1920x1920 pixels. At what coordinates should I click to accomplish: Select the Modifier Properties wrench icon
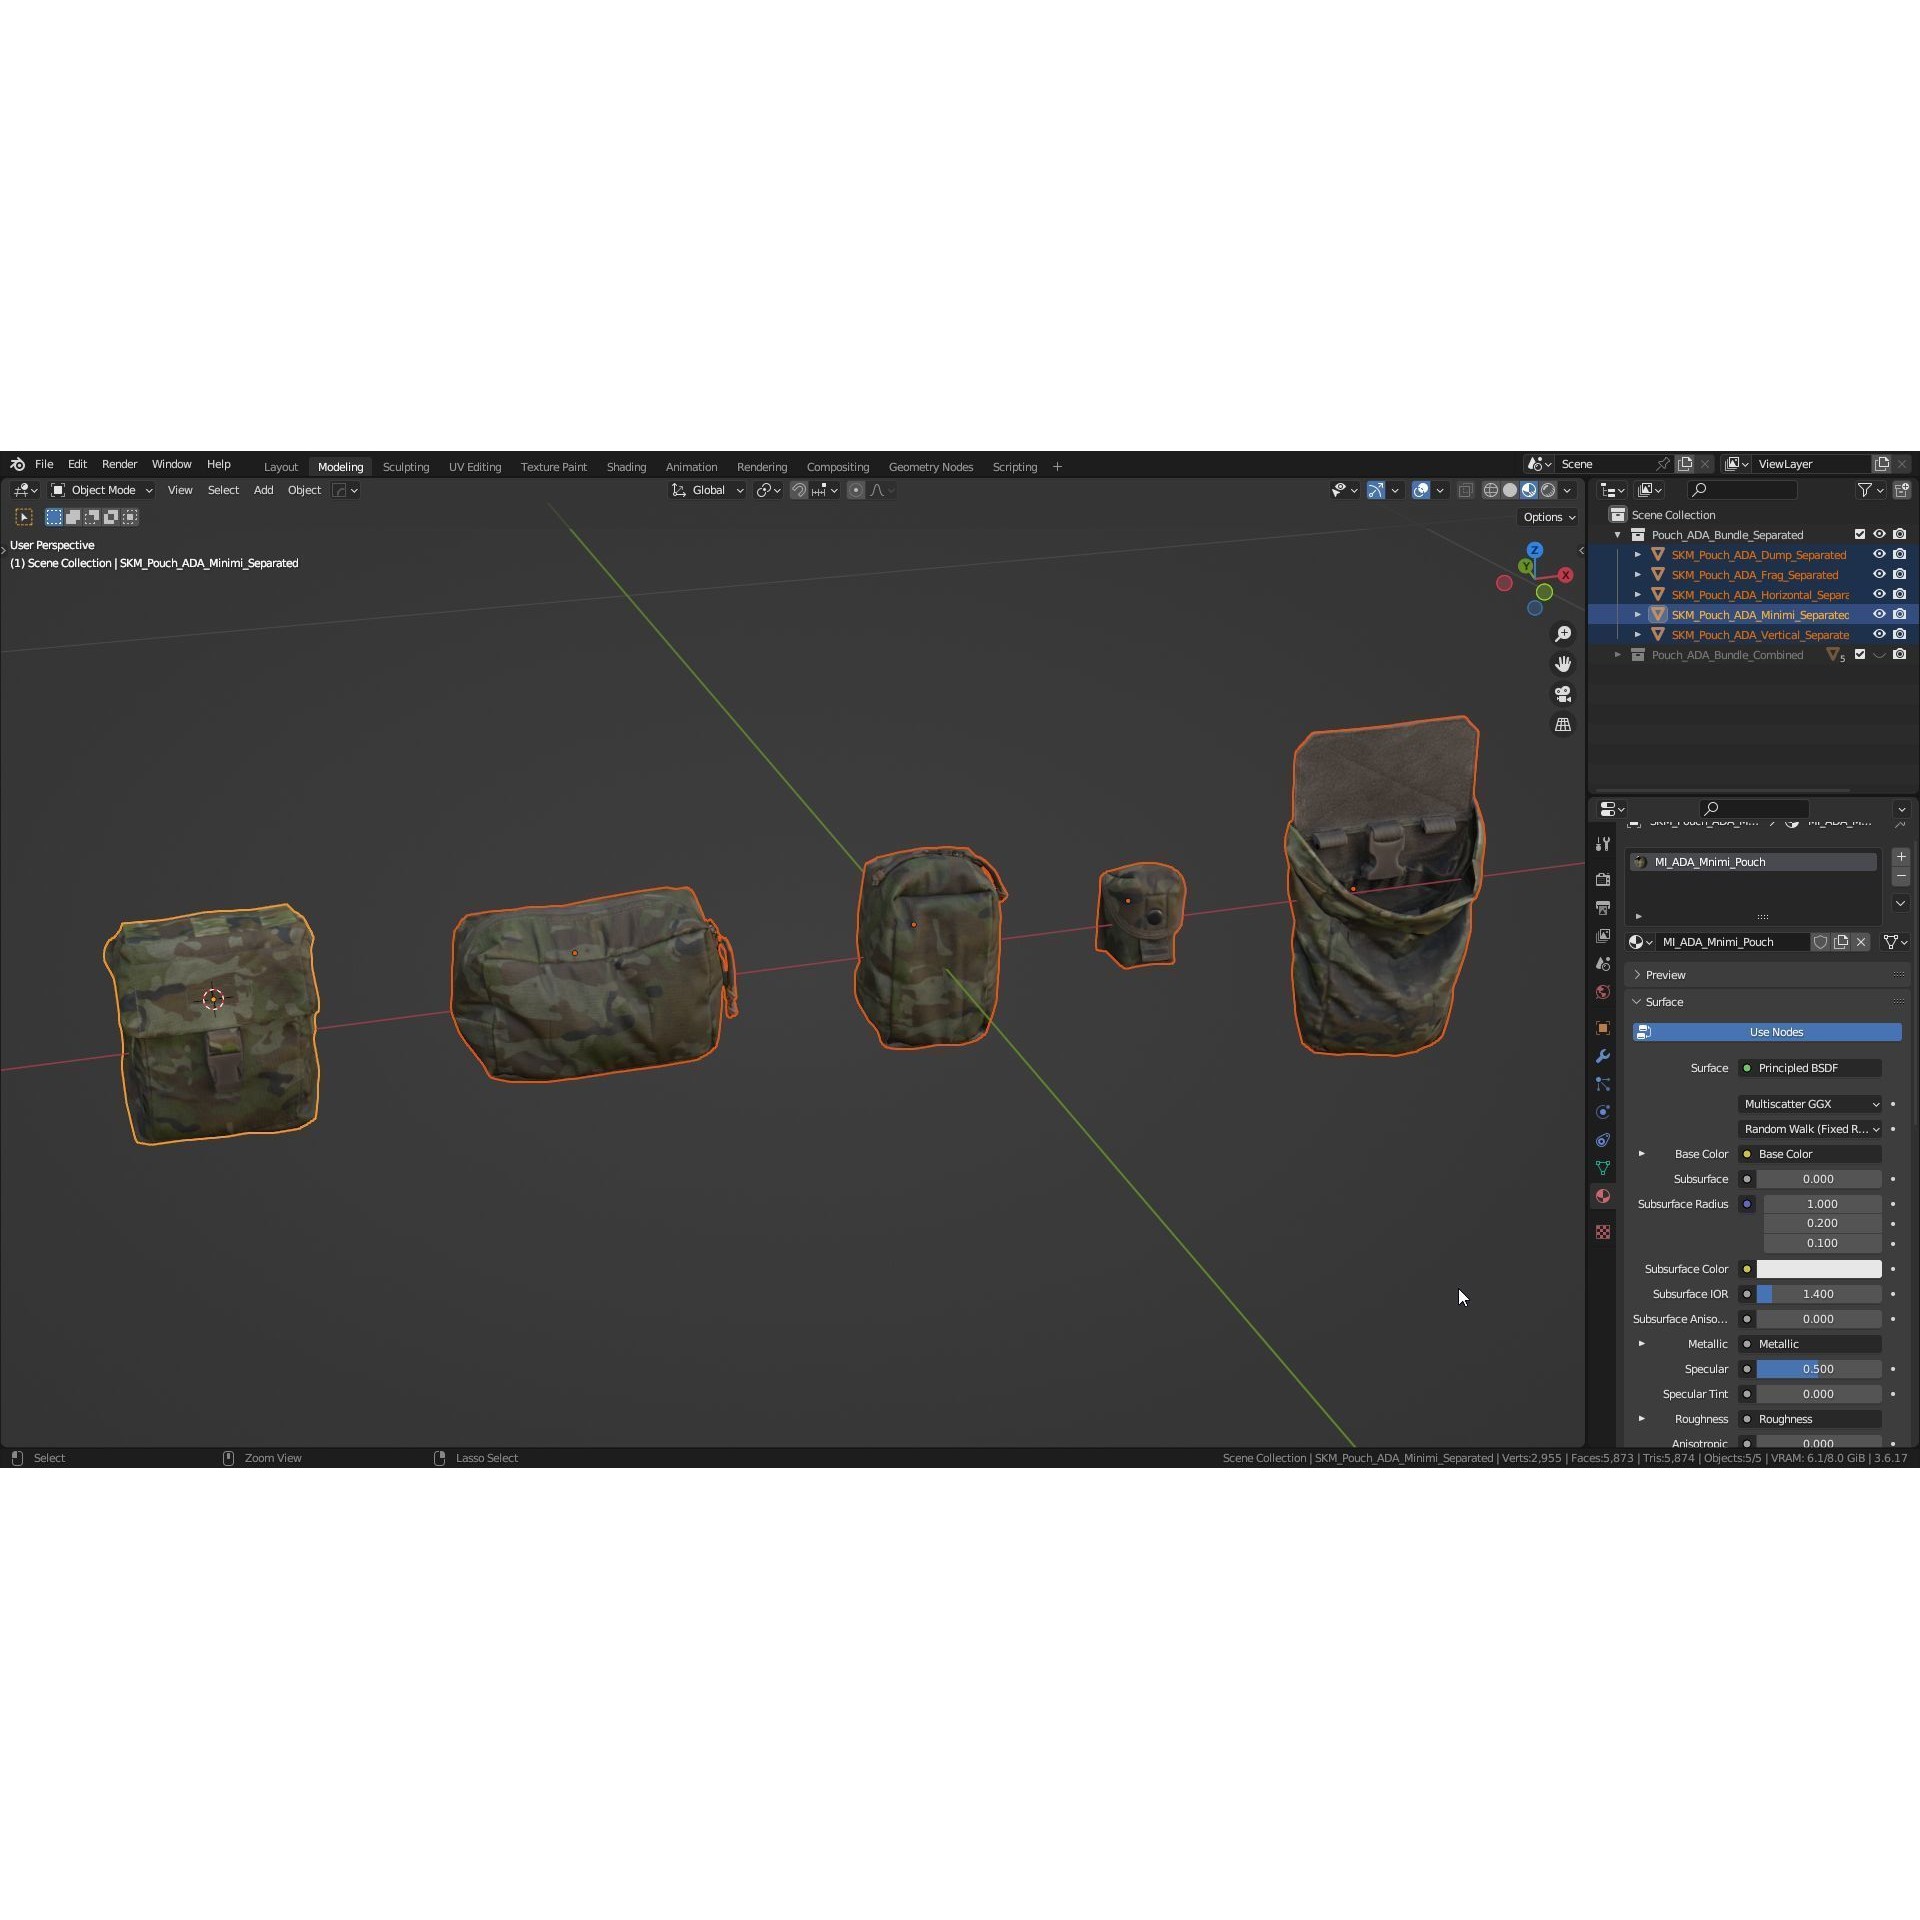[1603, 1056]
